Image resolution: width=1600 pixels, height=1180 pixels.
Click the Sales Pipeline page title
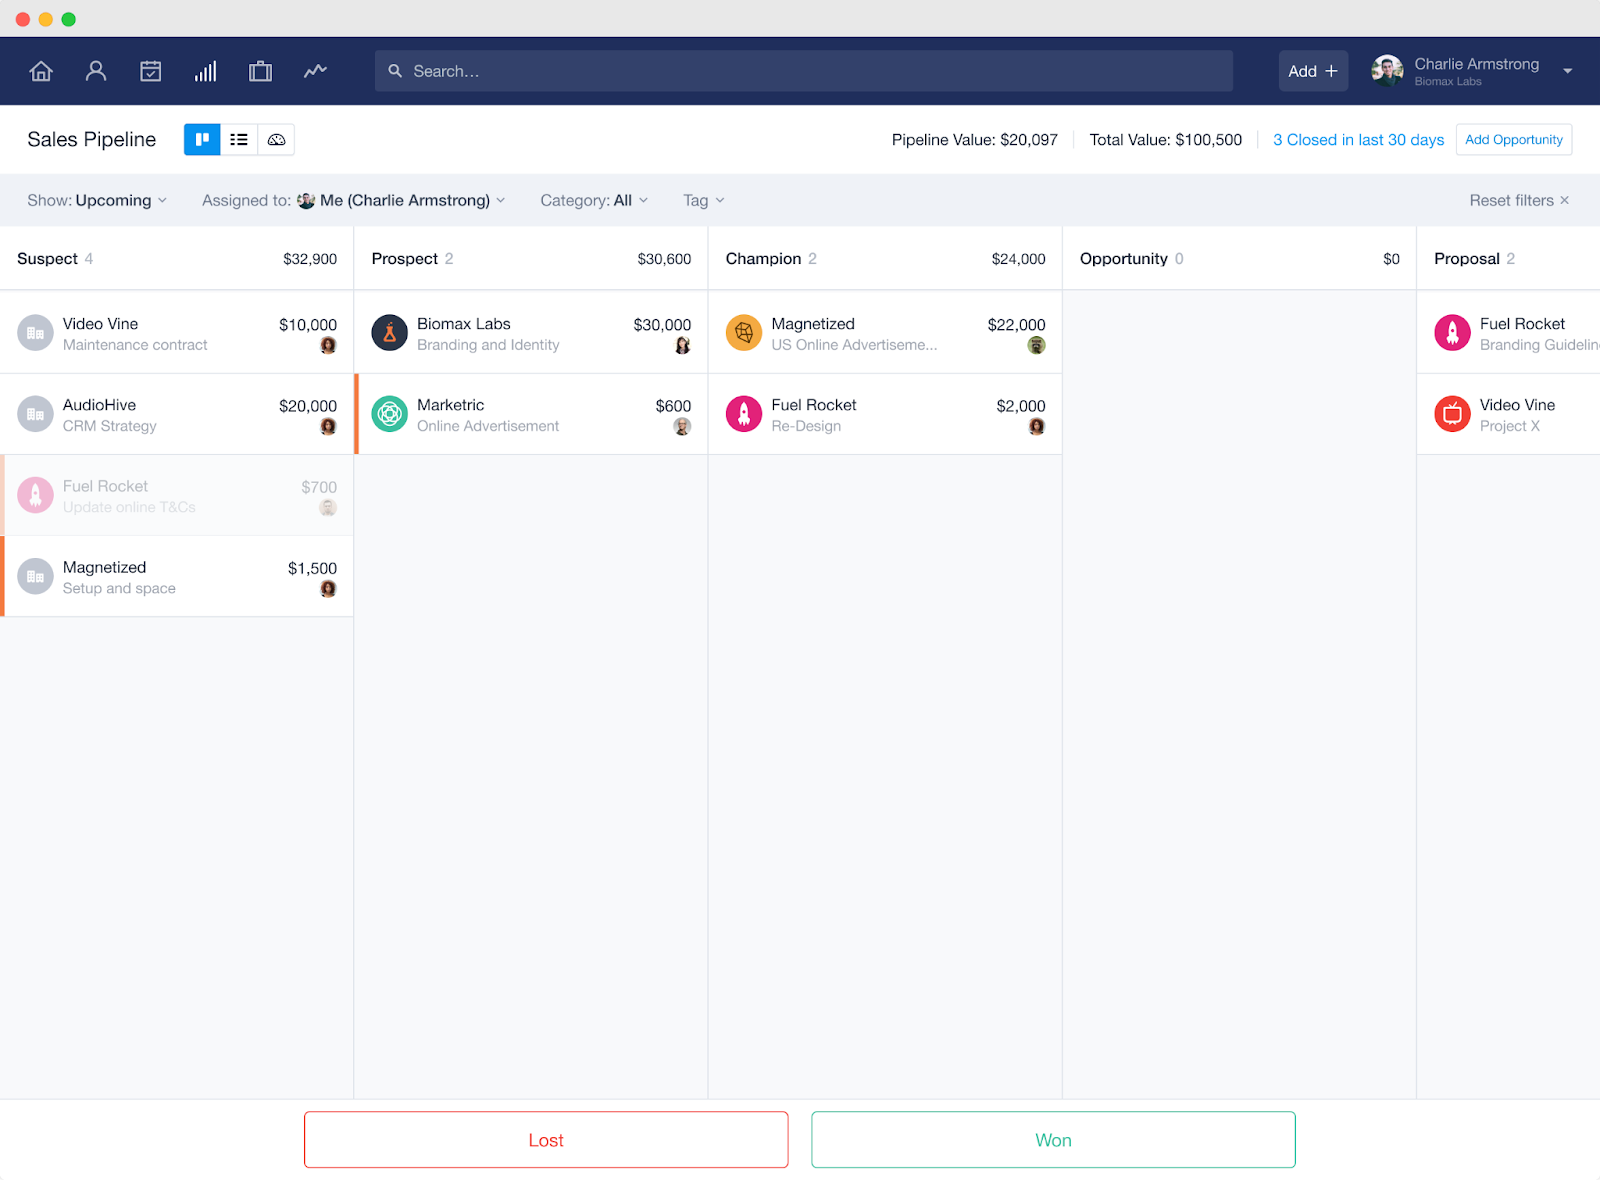pos(91,140)
